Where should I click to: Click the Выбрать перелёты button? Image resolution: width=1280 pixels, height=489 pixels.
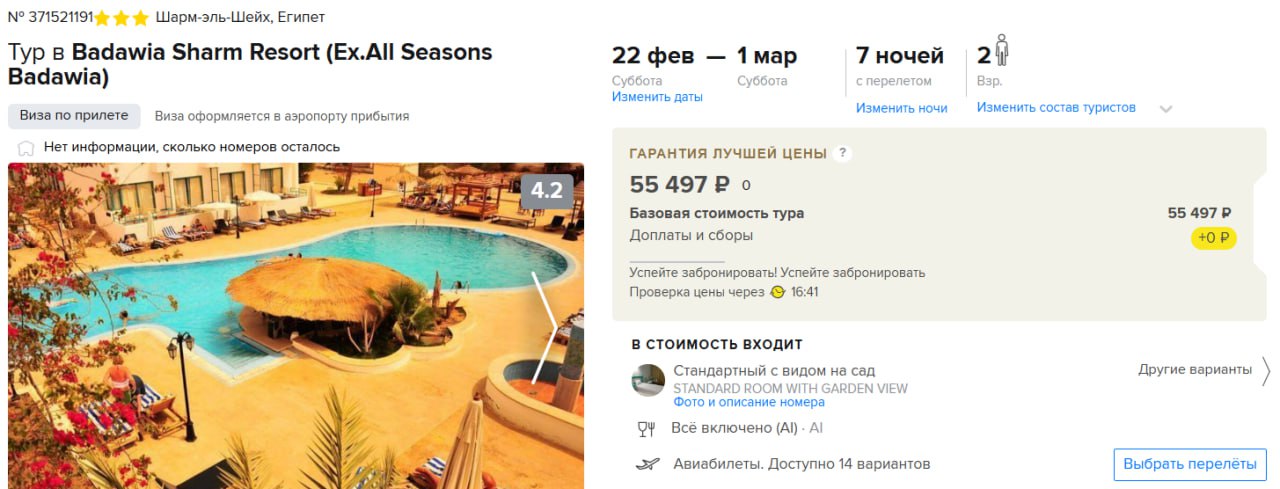tap(1190, 464)
